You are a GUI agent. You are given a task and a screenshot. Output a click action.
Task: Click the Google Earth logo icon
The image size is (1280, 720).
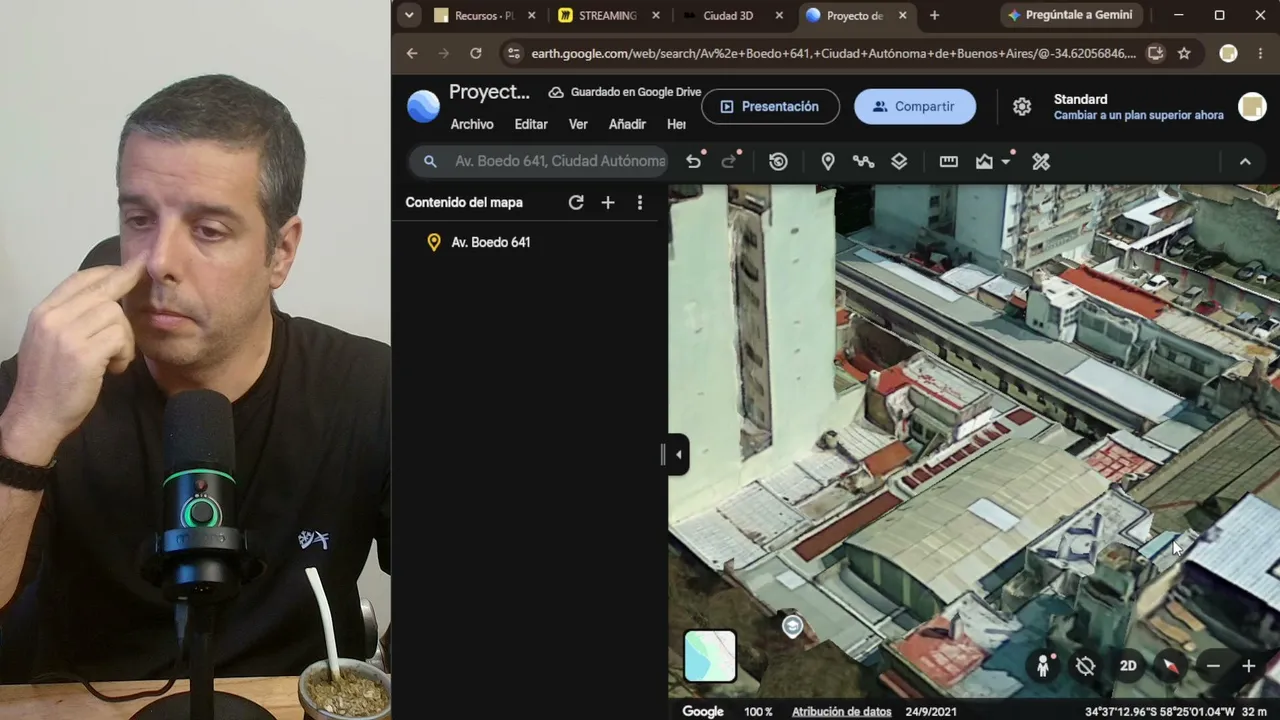(423, 106)
